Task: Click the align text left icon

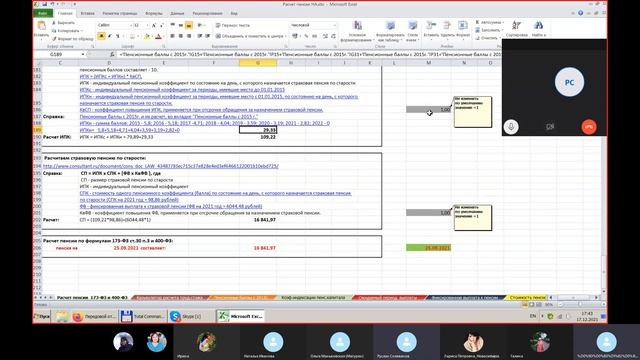Action: pos(173,36)
